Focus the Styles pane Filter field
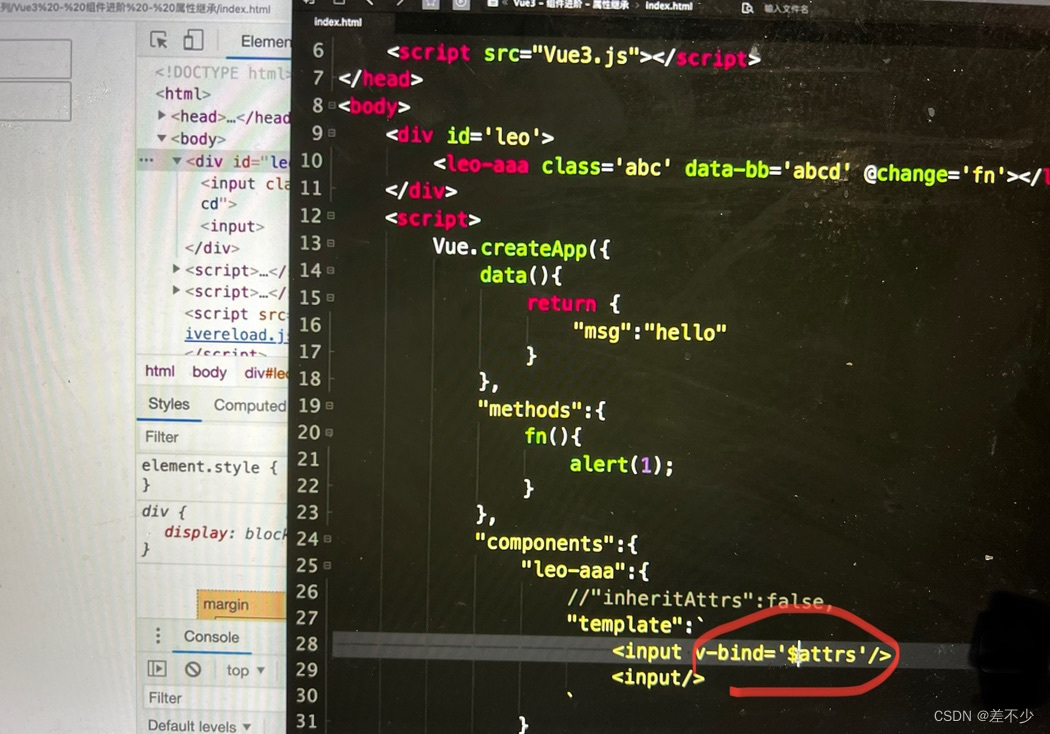This screenshot has height=734, width=1050. point(213,437)
